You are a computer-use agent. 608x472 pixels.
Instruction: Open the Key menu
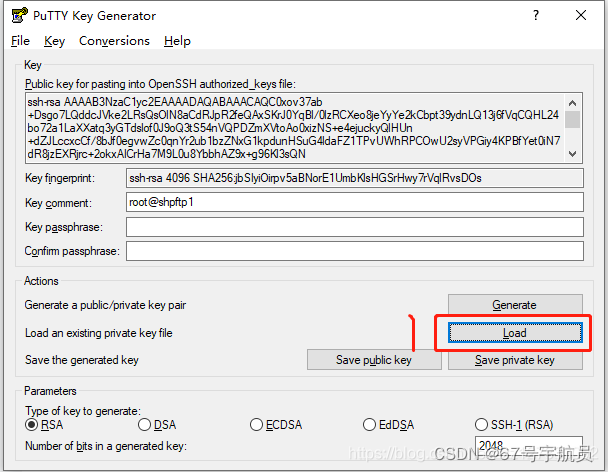54,41
